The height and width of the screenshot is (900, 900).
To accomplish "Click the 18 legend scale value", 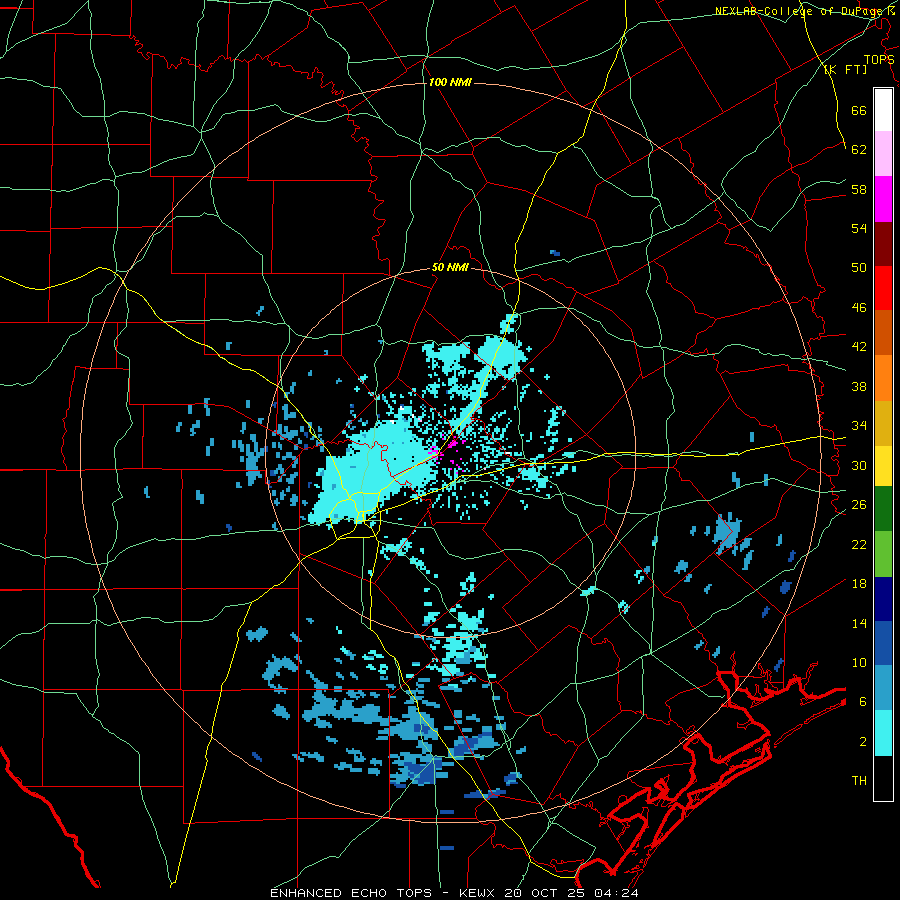I will [859, 584].
